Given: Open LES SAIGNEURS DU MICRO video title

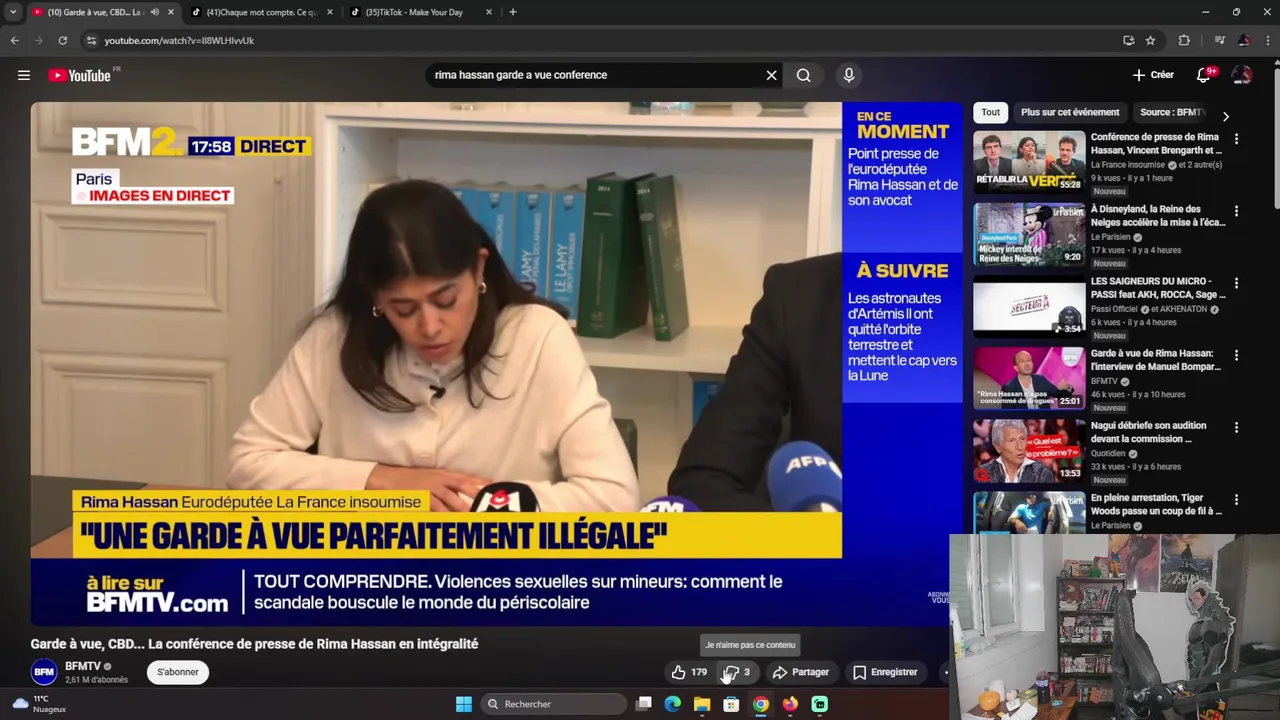Looking at the screenshot, I should click(1158, 288).
